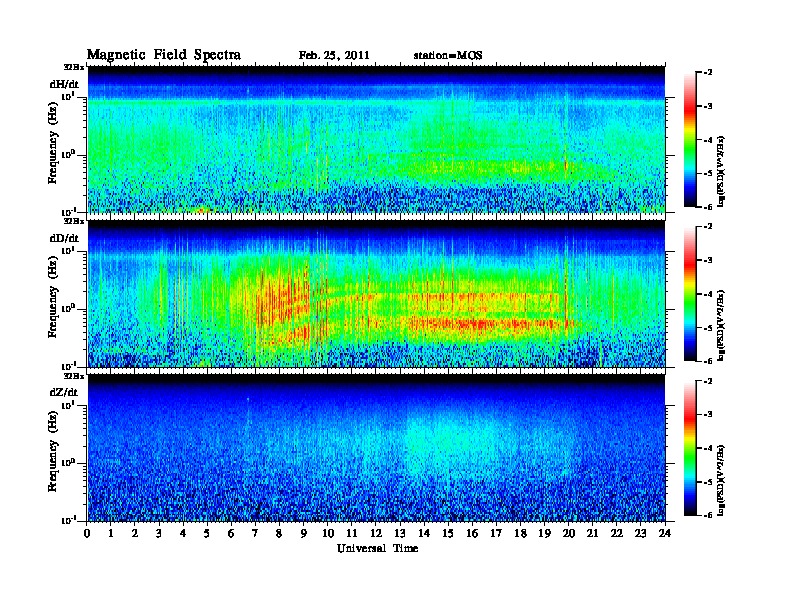Click hour "10" on the time axis
The image size is (792, 612).
tap(328, 533)
